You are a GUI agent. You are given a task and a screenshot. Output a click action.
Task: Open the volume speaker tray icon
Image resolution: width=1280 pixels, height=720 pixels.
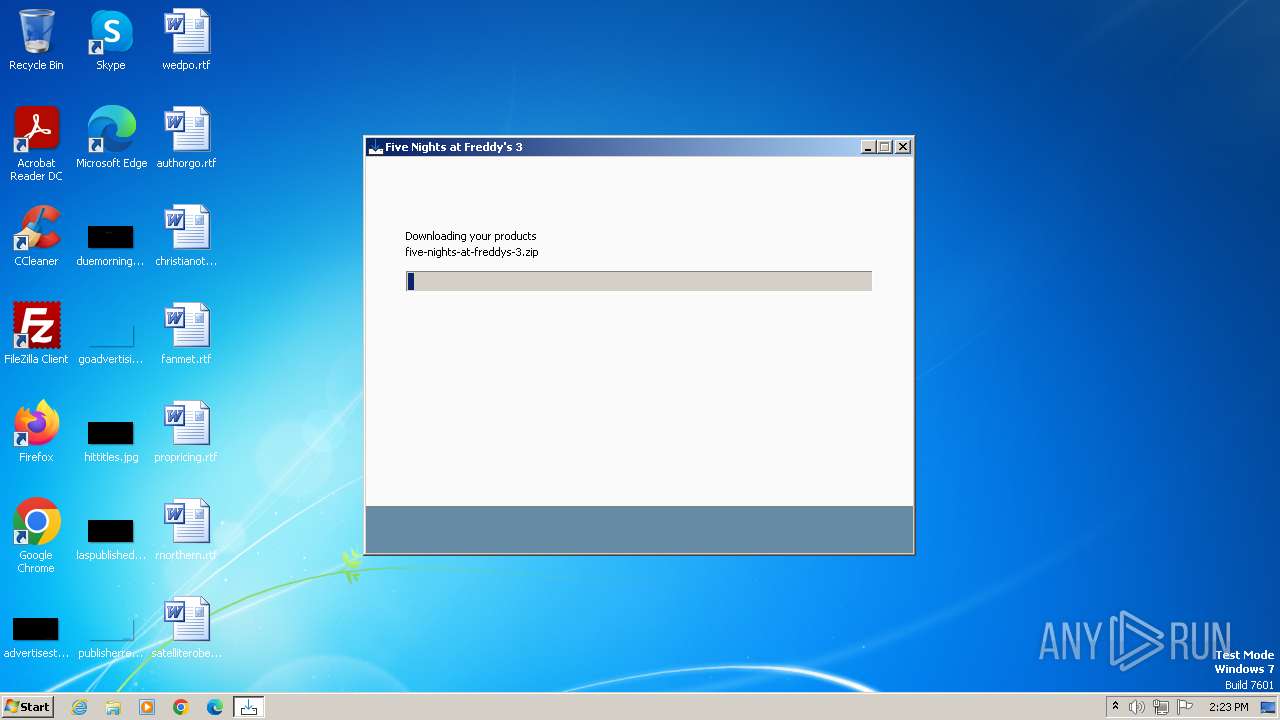tap(1137, 707)
